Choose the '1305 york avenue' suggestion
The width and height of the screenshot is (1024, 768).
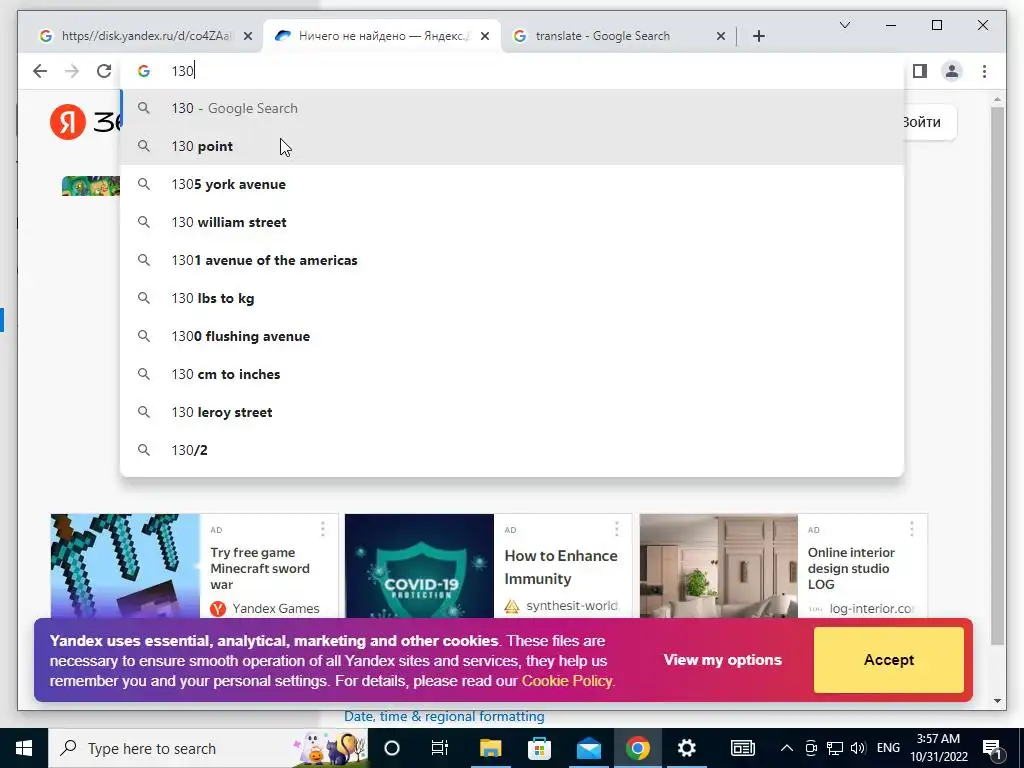(x=512, y=184)
